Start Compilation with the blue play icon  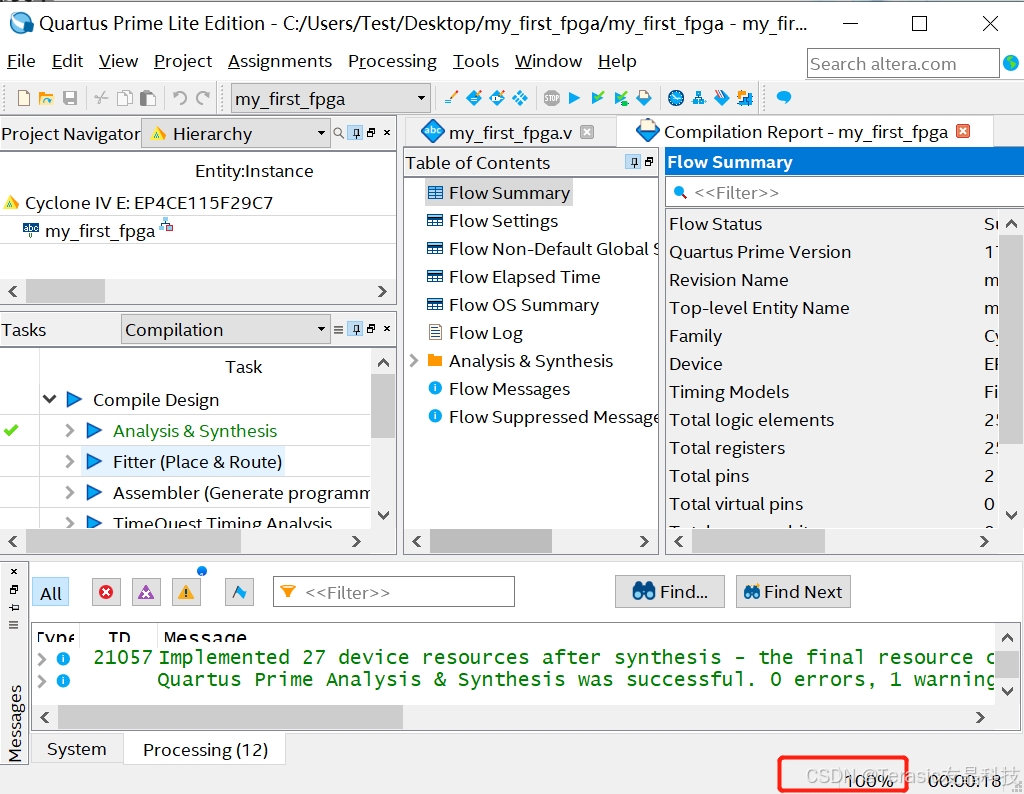click(575, 98)
